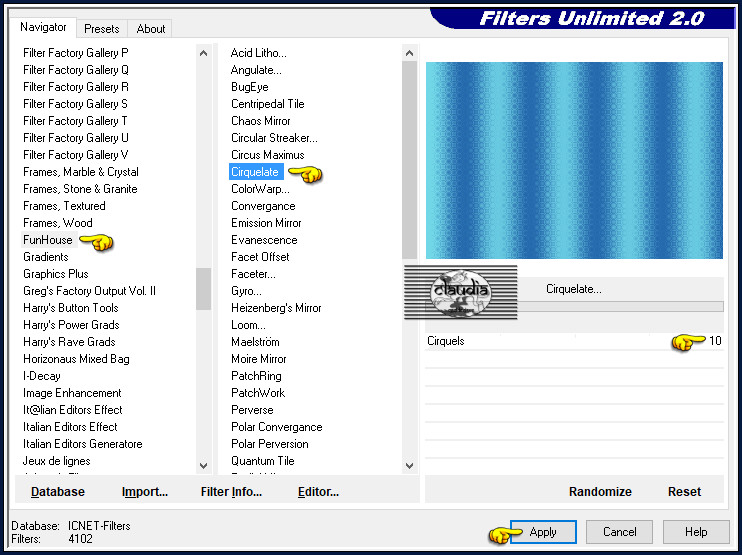Choose the BugEye filter

(x=249, y=87)
